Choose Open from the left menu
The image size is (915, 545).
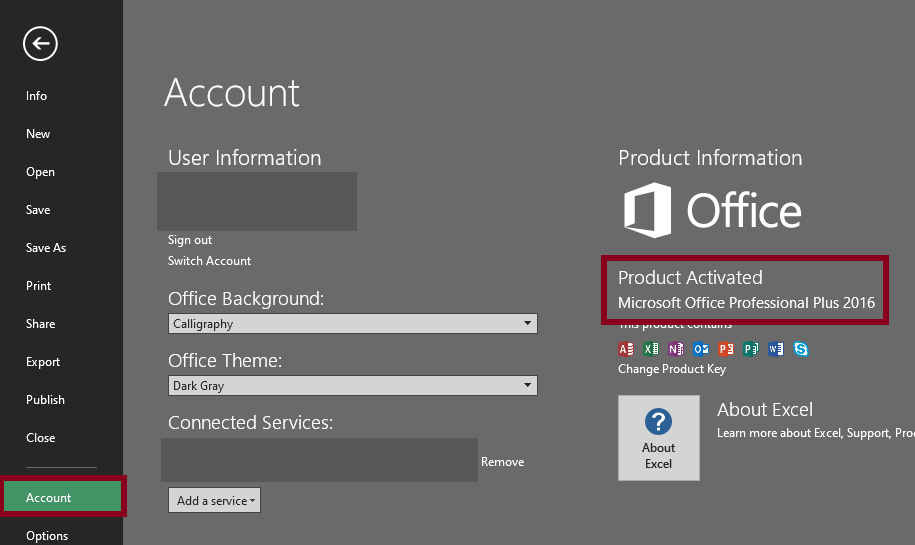click(40, 172)
